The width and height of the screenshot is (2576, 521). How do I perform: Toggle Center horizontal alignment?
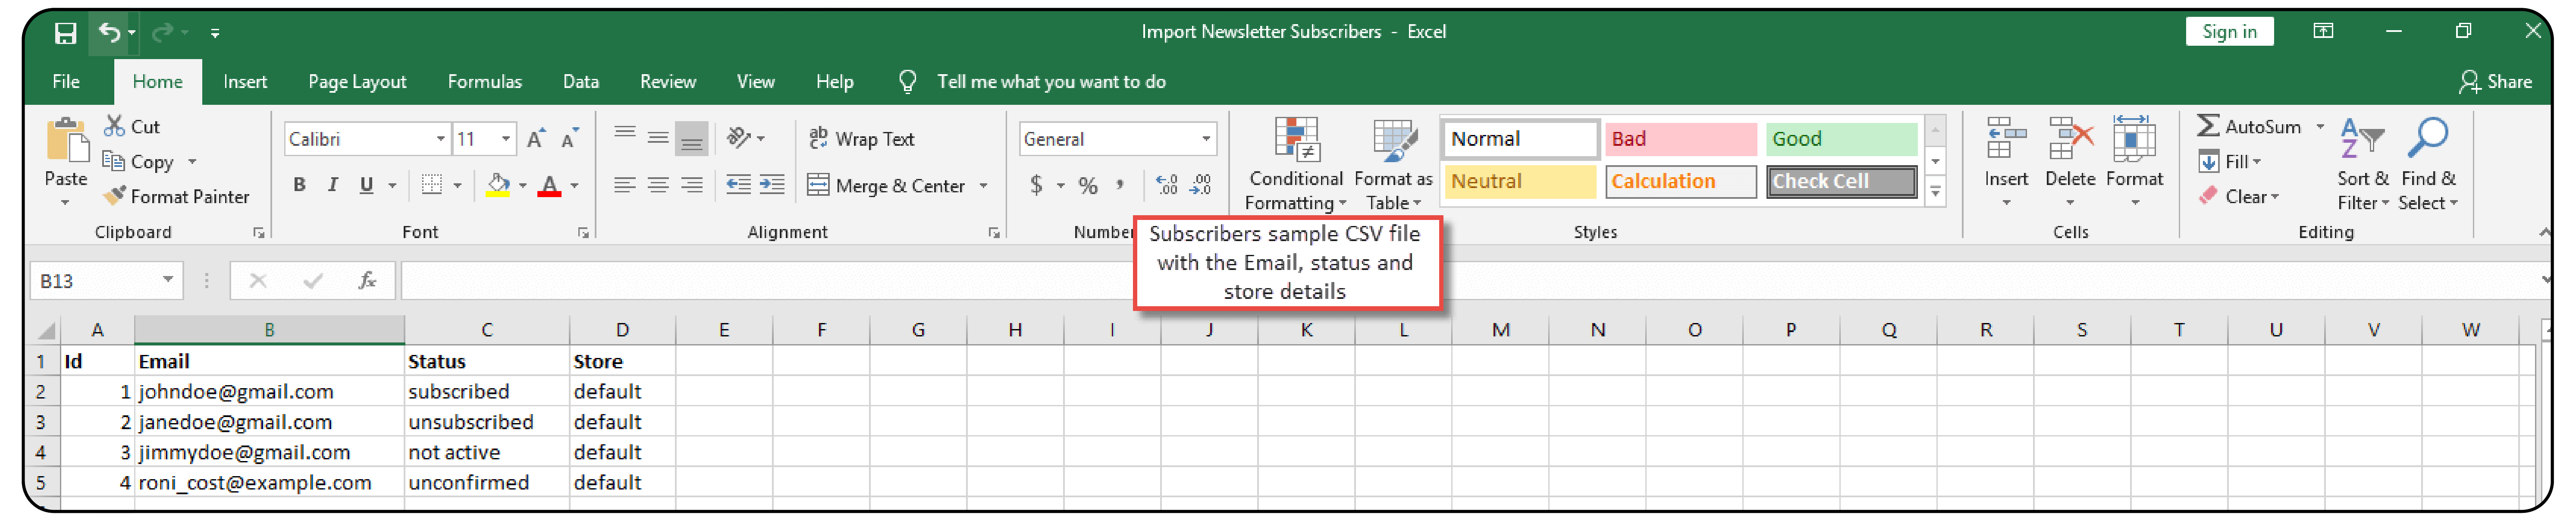pyautogui.click(x=658, y=185)
